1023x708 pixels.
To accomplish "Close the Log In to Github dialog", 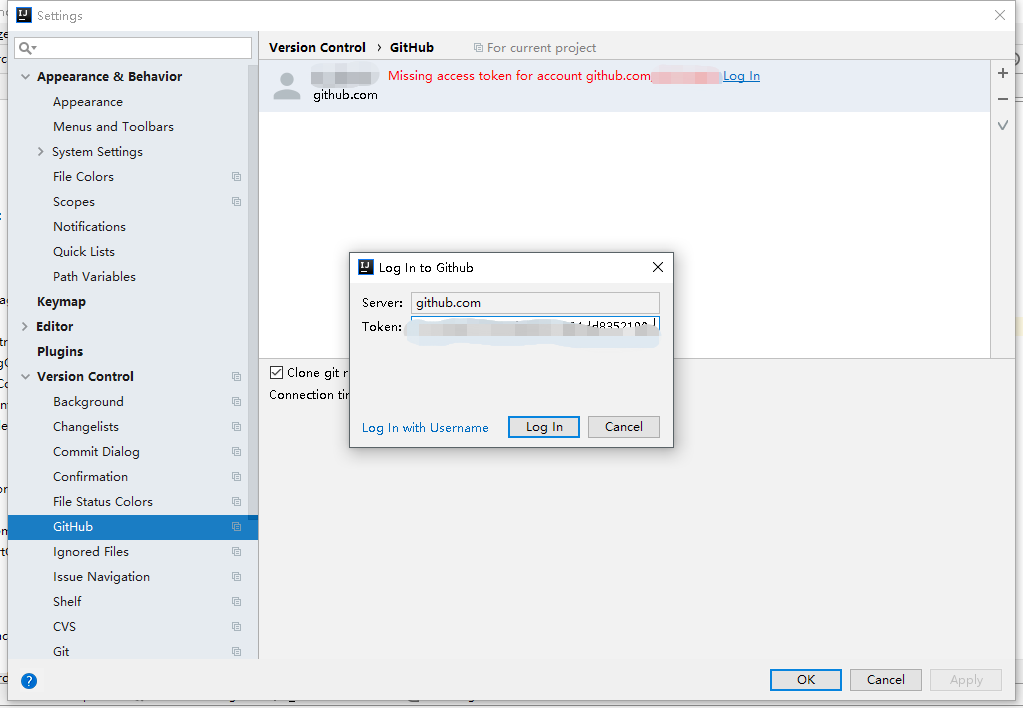I will pos(658,267).
